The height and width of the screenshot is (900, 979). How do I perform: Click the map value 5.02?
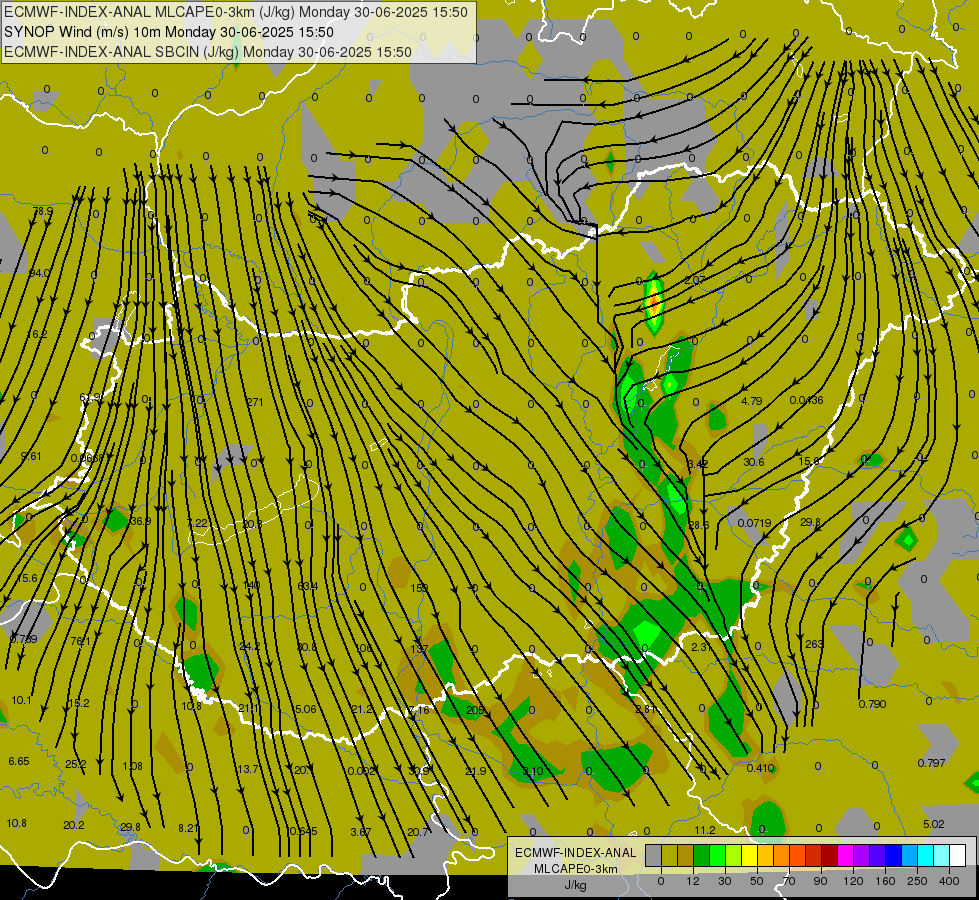pyautogui.click(x=934, y=824)
